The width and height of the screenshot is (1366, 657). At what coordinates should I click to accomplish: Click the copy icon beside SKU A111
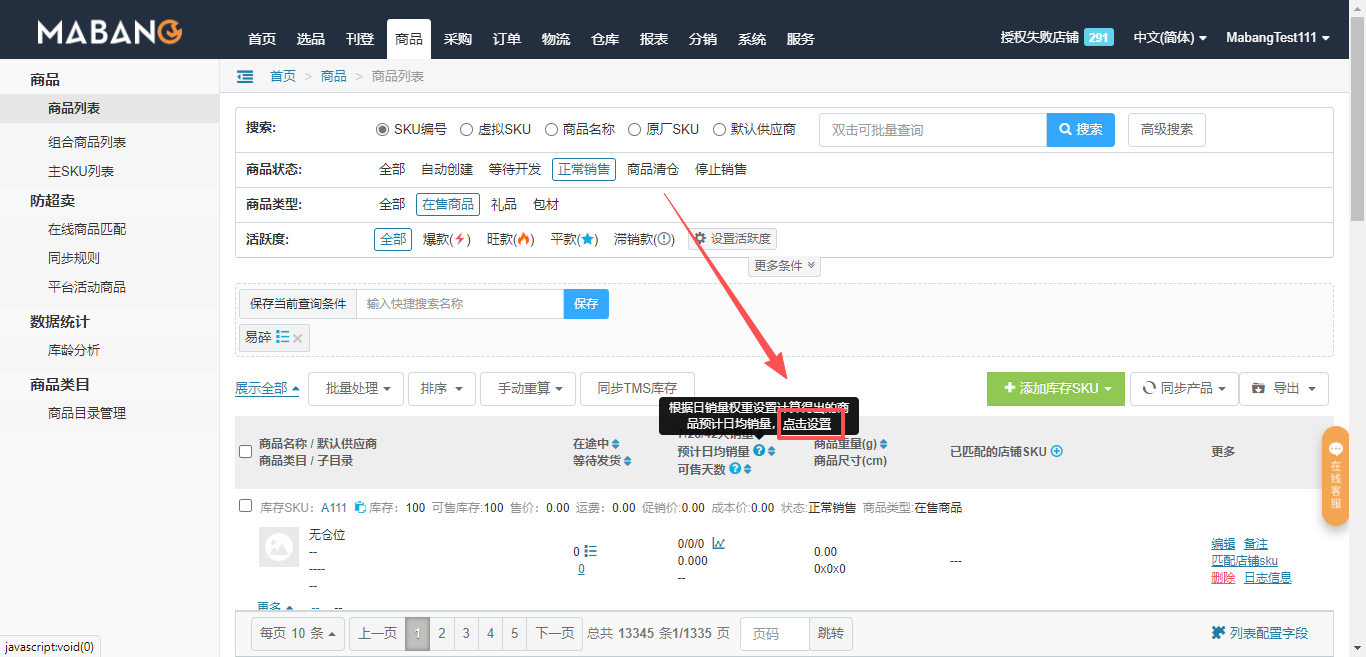point(360,508)
